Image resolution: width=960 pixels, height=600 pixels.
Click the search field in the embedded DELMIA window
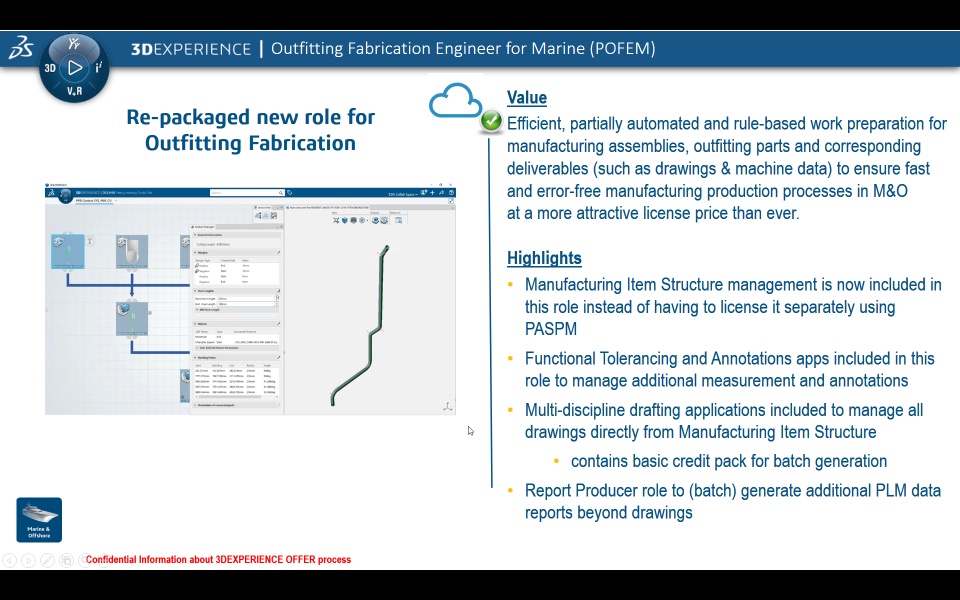(x=247, y=193)
